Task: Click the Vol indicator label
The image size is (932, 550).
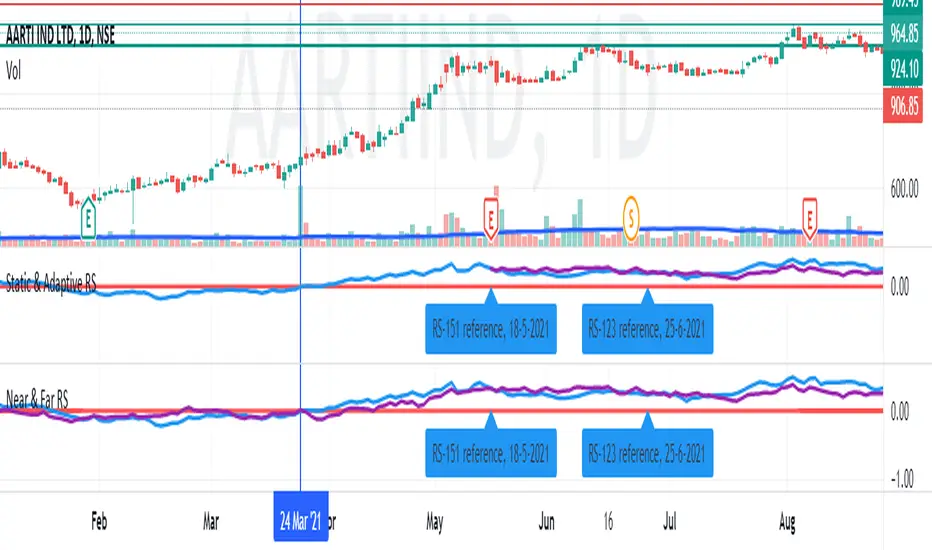Action: coord(13,71)
